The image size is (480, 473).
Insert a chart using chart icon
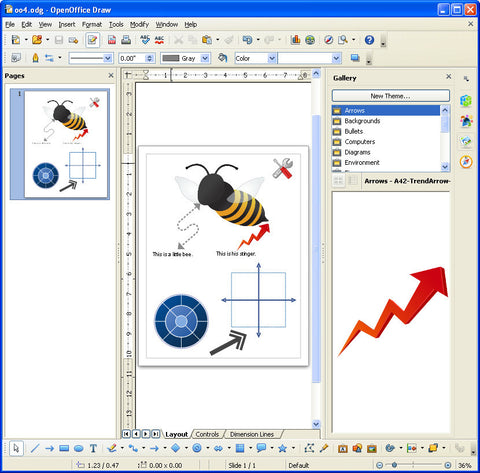295,40
